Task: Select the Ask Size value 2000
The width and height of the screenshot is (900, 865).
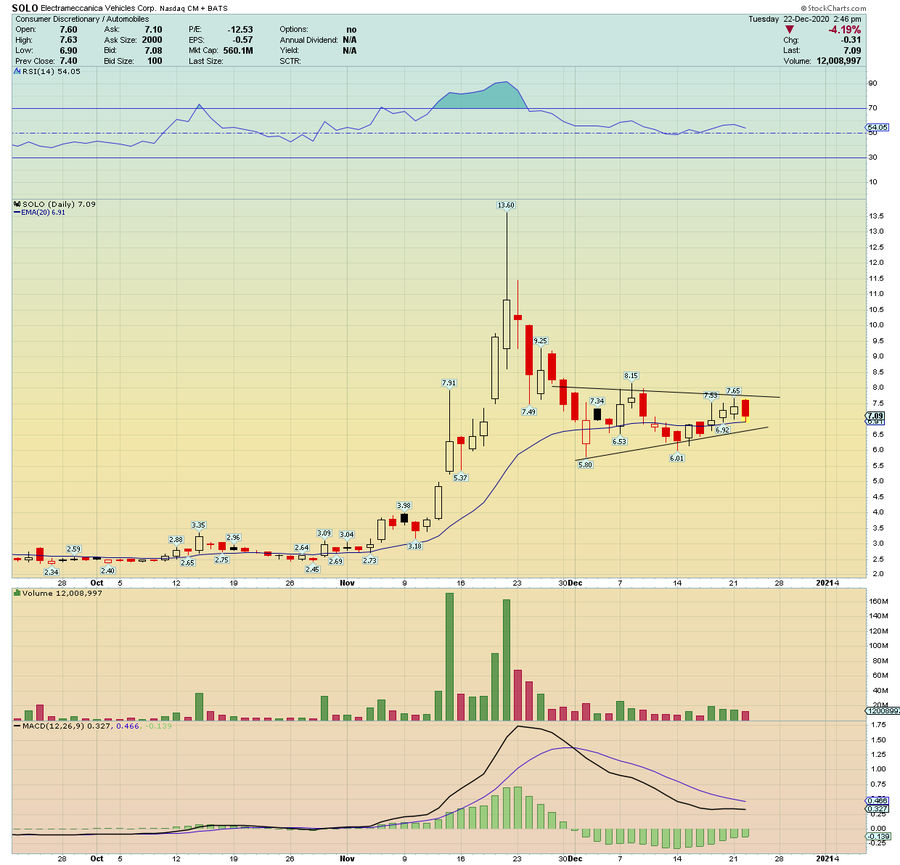Action: click(152, 40)
